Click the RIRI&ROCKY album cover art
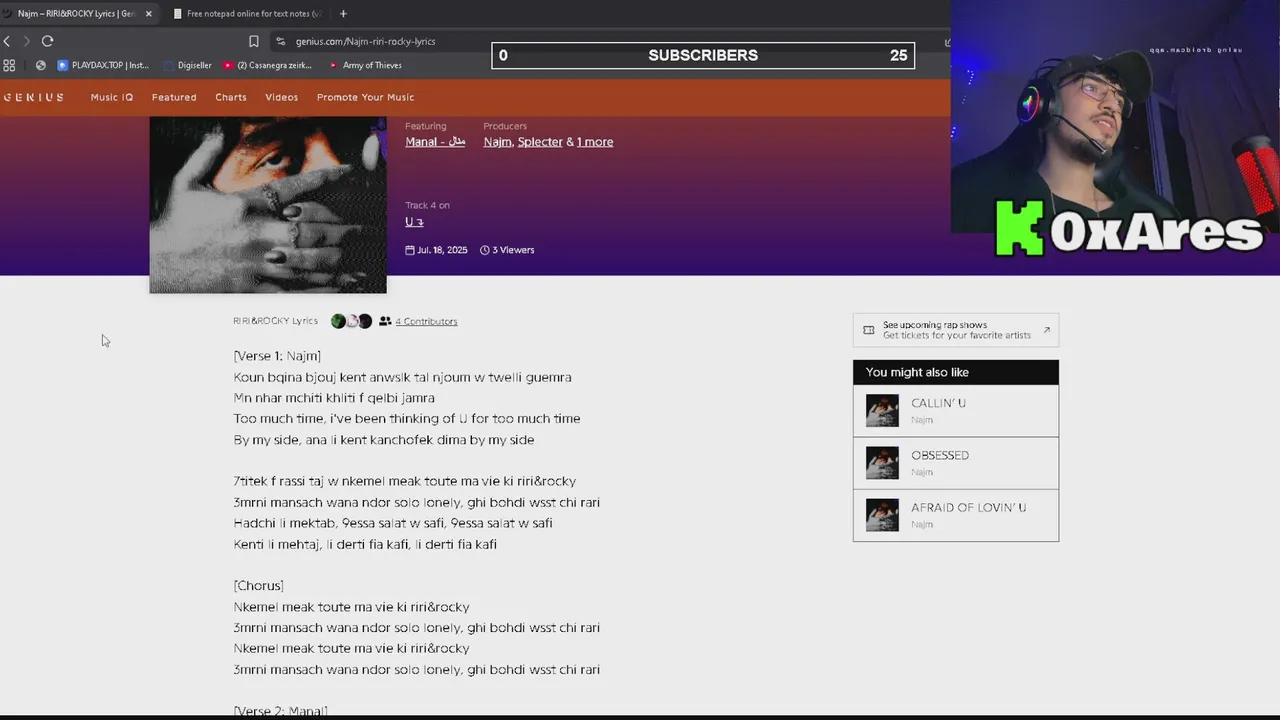1280x720 pixels. pos(268,205)
